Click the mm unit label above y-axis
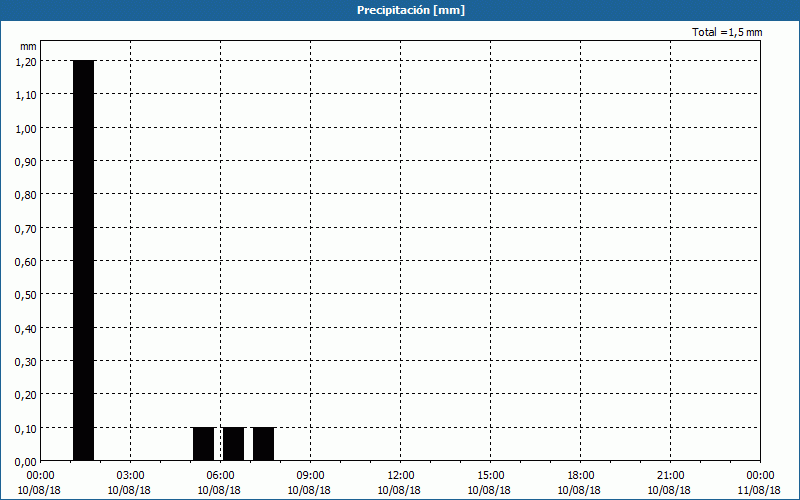Viewport: 800px width, 500px height. tap(29, 46)
